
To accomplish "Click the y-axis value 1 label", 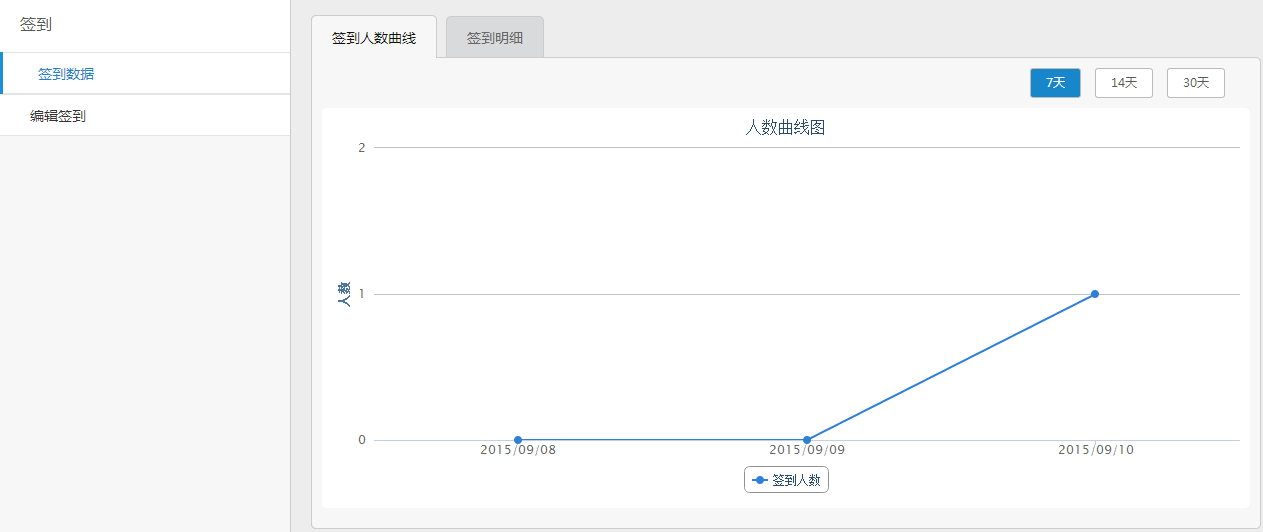I will click(362, 294).
